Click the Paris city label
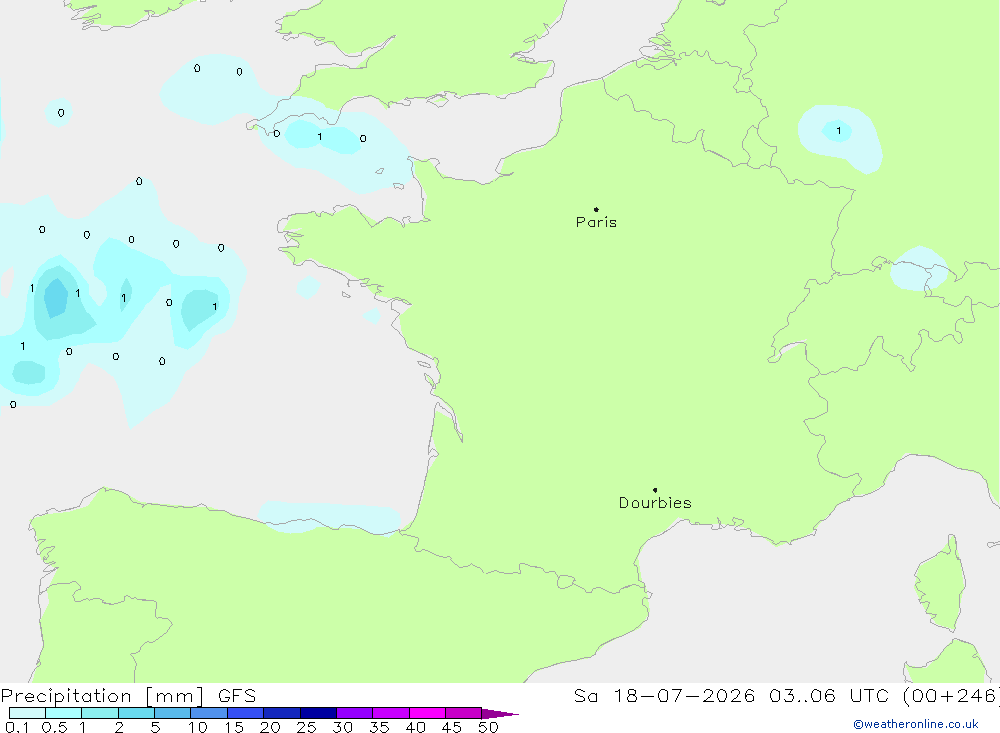Viewport: 1000px width, 733px height. pyautogui.click(x=596, y=222)
